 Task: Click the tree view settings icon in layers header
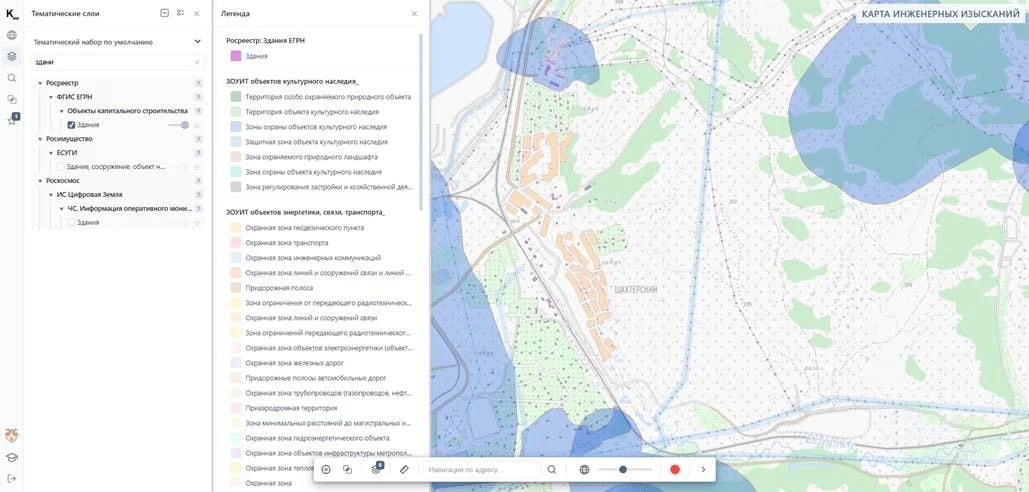pos(180,13)
